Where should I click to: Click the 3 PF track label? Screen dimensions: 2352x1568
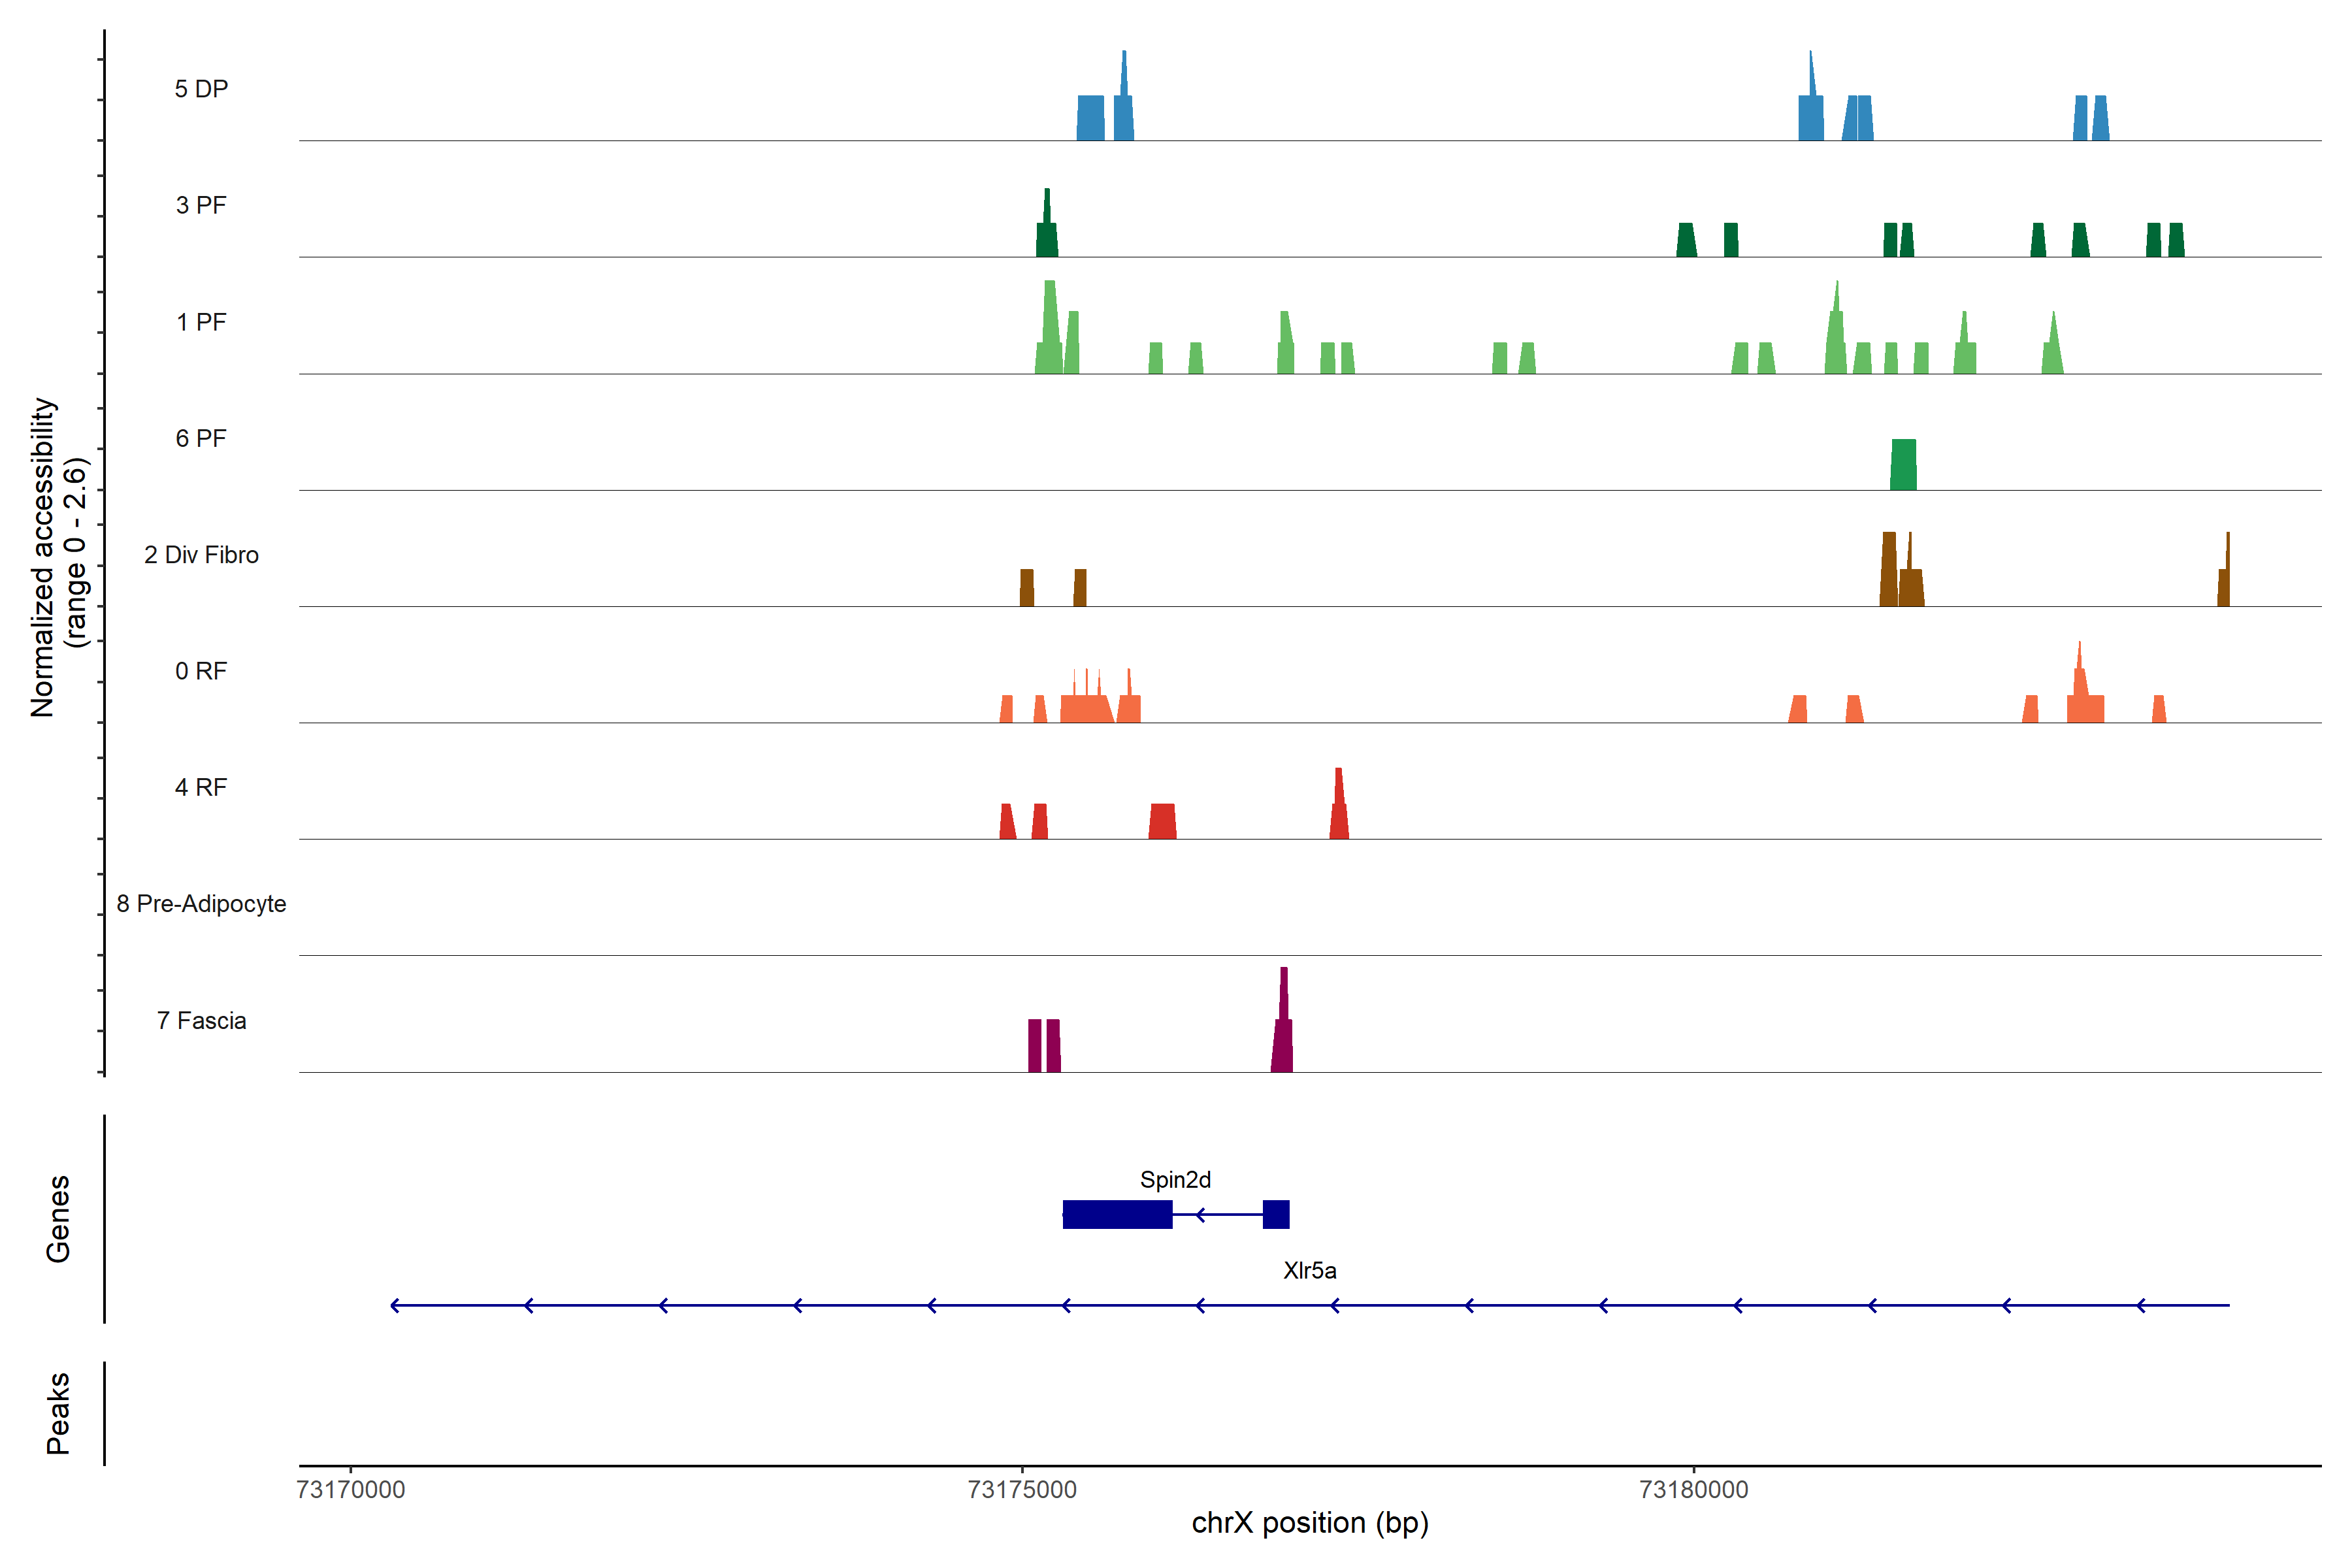coord(201,206)
